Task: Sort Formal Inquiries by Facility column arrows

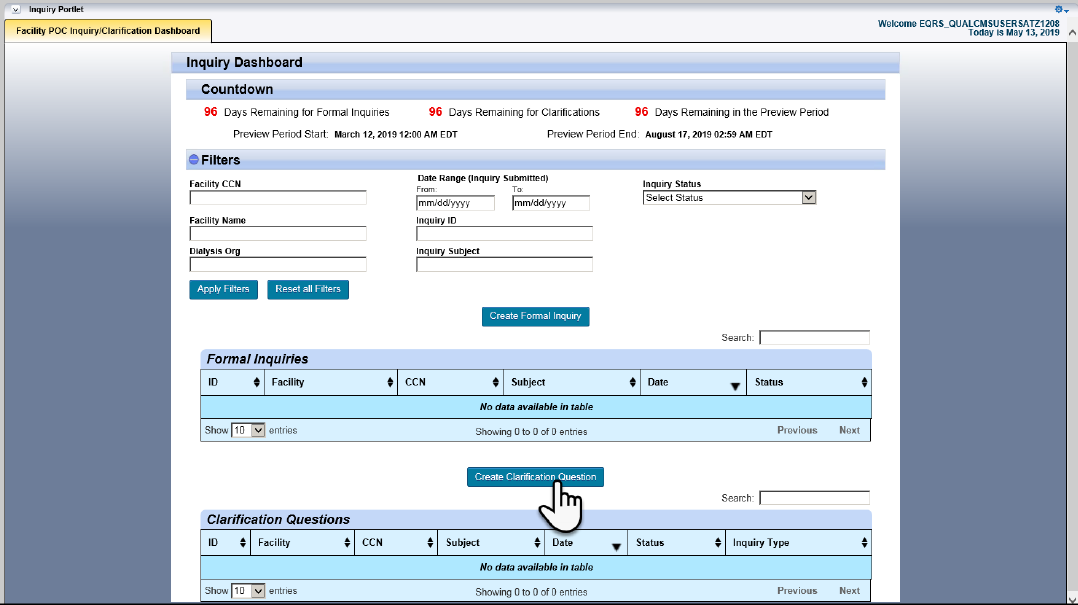Action: 389,382
